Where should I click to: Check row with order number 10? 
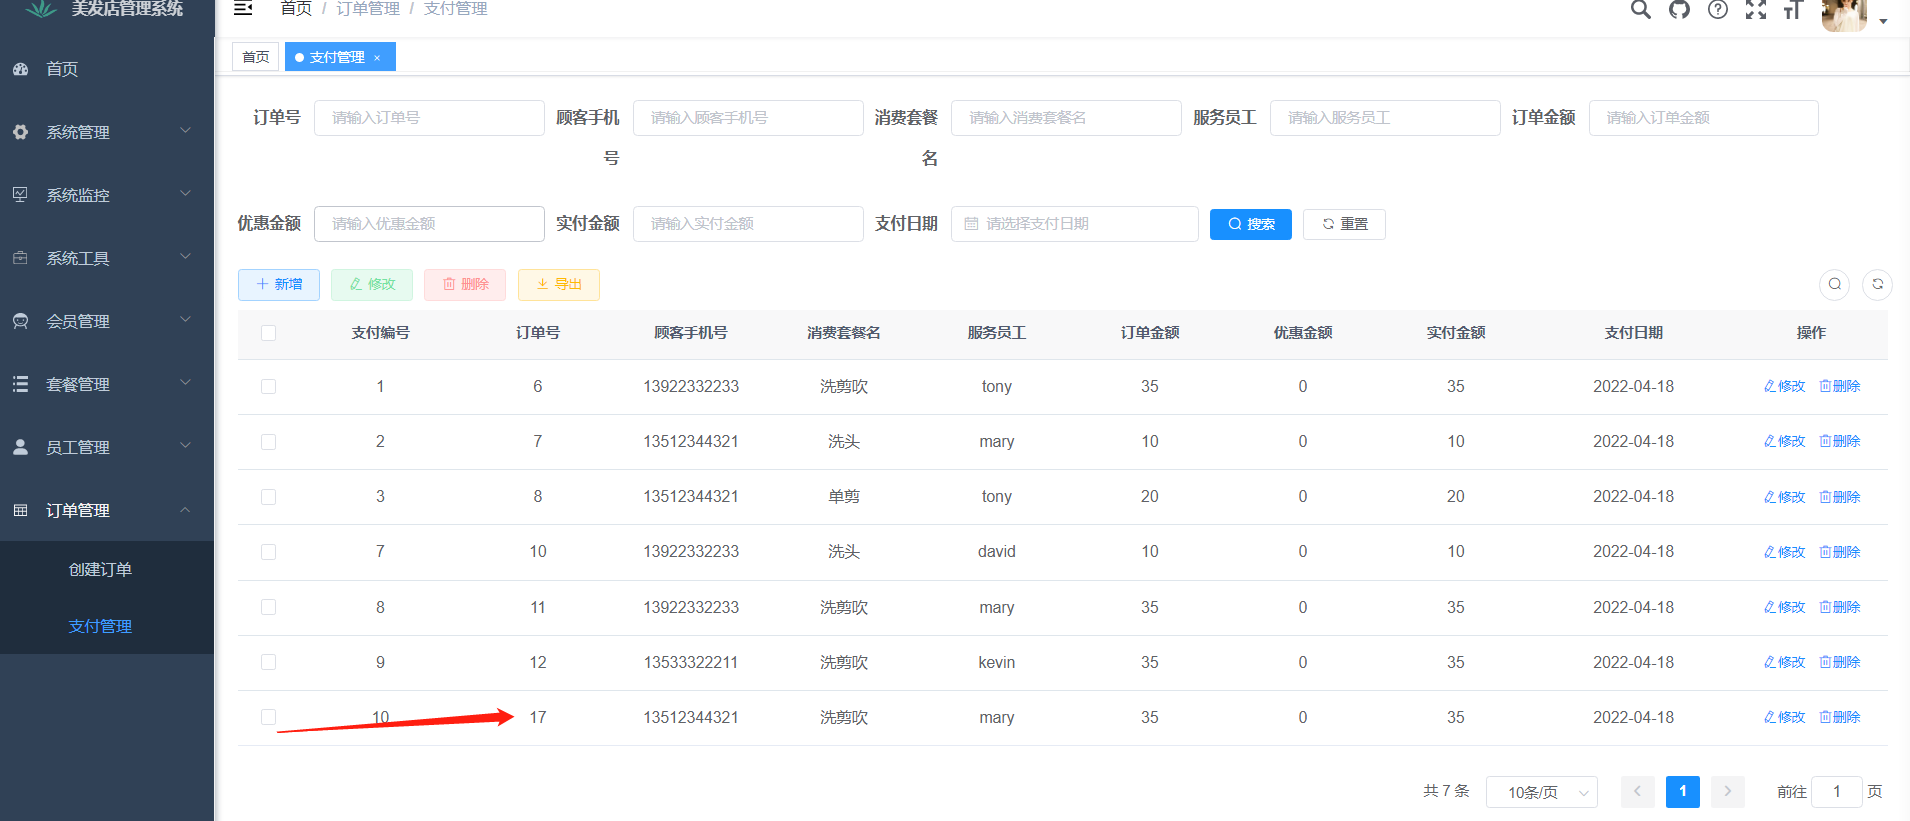[268, 551]
